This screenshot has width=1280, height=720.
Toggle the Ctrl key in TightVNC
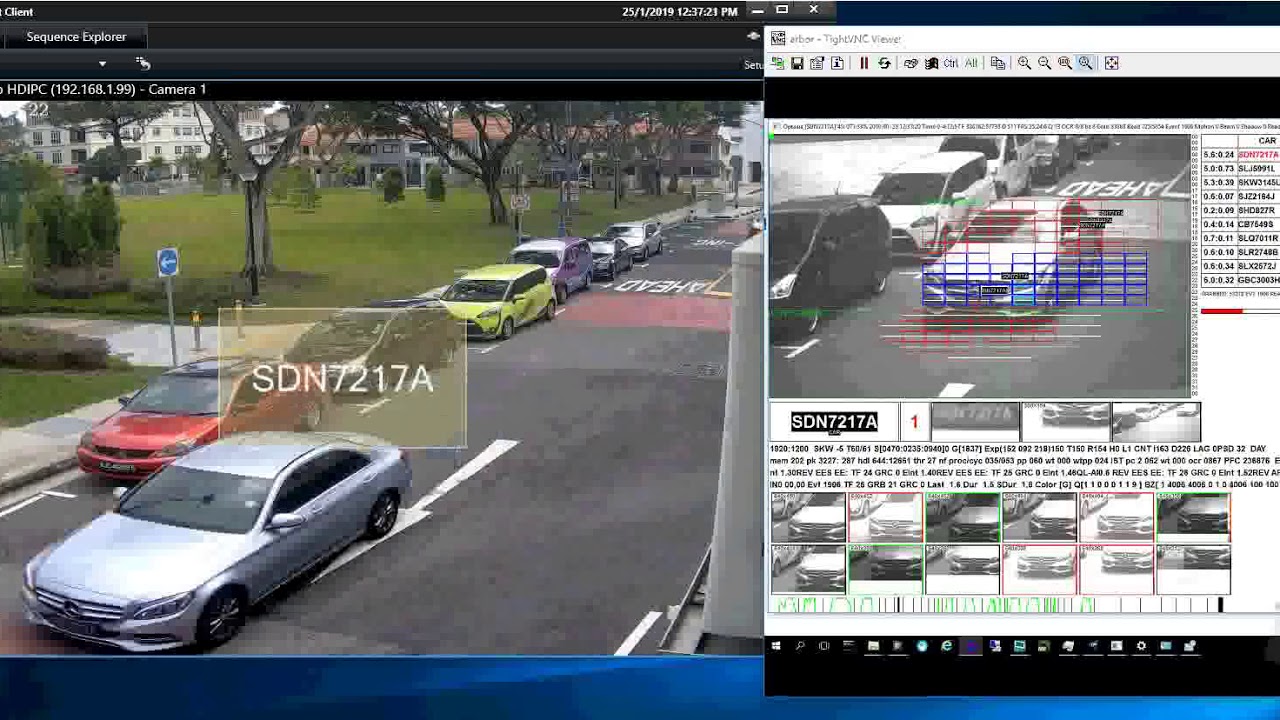pyautogui.click(x=951, y=63)
